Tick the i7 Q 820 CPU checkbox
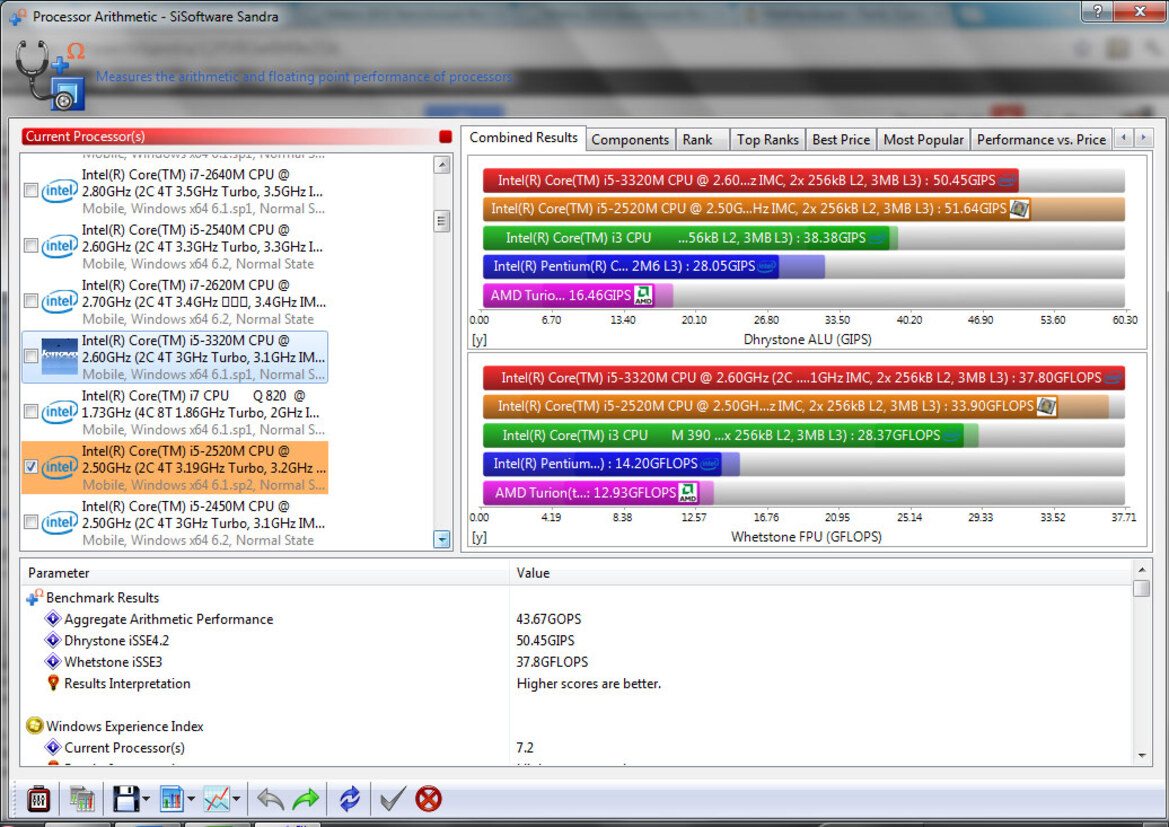The width and height of the screenshot is (1169, 827). (x=31, y=412)
